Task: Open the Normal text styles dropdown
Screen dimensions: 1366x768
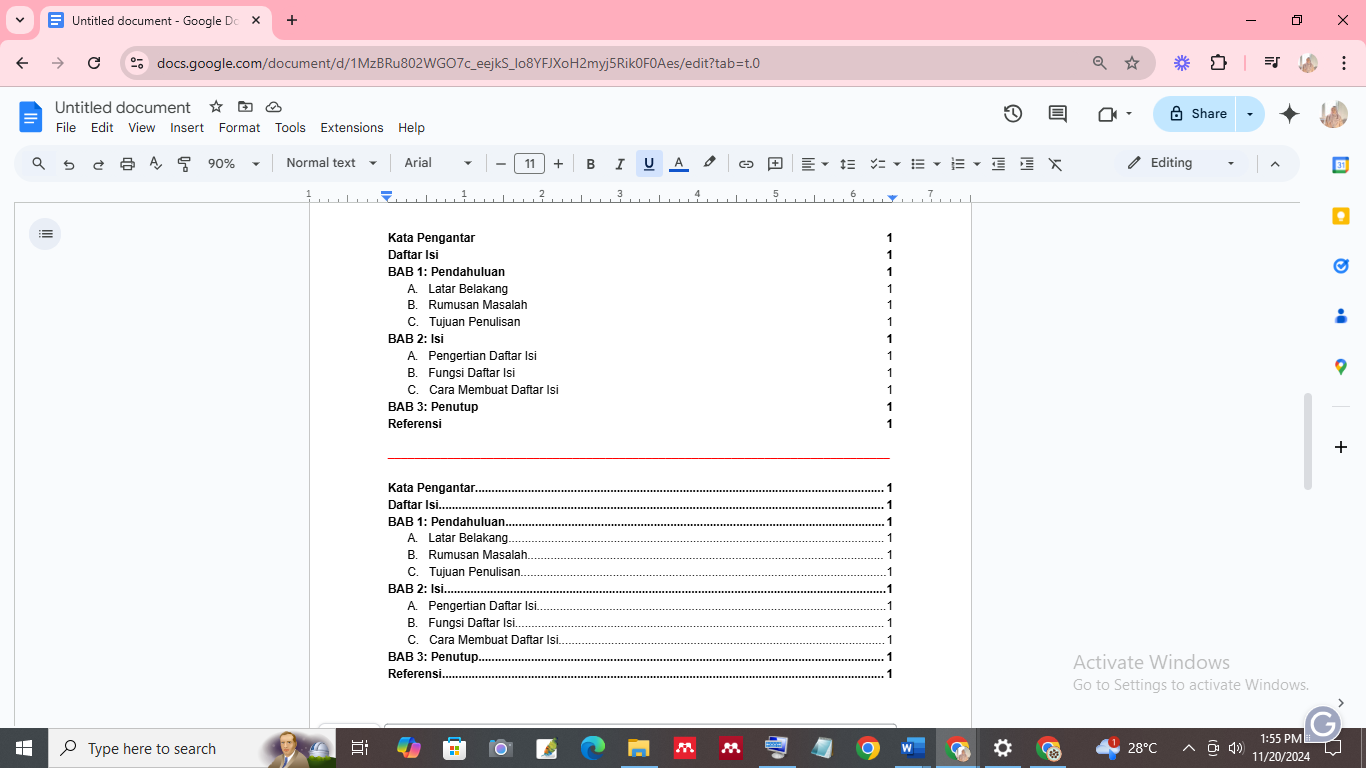Action: coord(331,163)
